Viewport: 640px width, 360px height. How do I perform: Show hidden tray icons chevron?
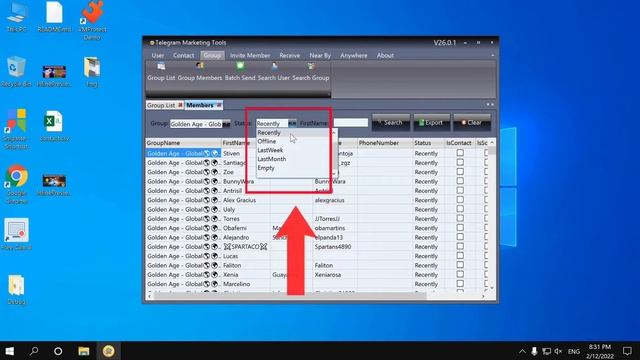coord(522,351)
